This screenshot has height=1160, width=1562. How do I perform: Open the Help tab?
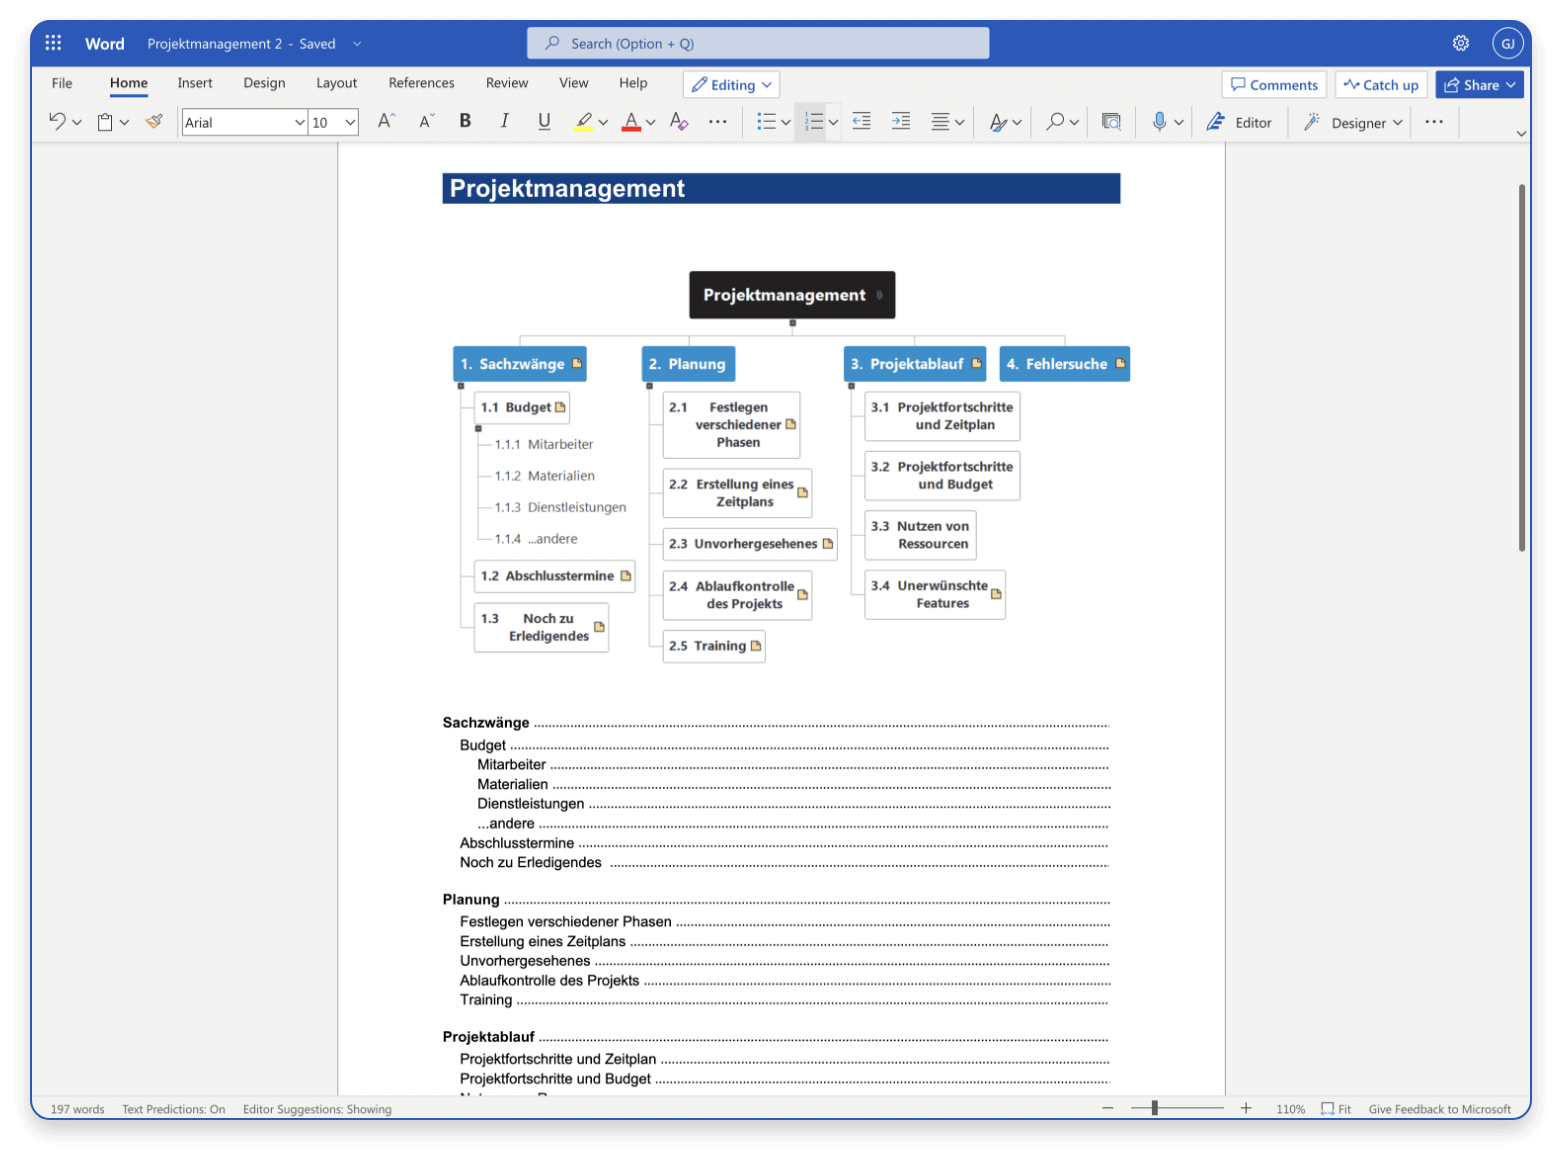(633, 83)
